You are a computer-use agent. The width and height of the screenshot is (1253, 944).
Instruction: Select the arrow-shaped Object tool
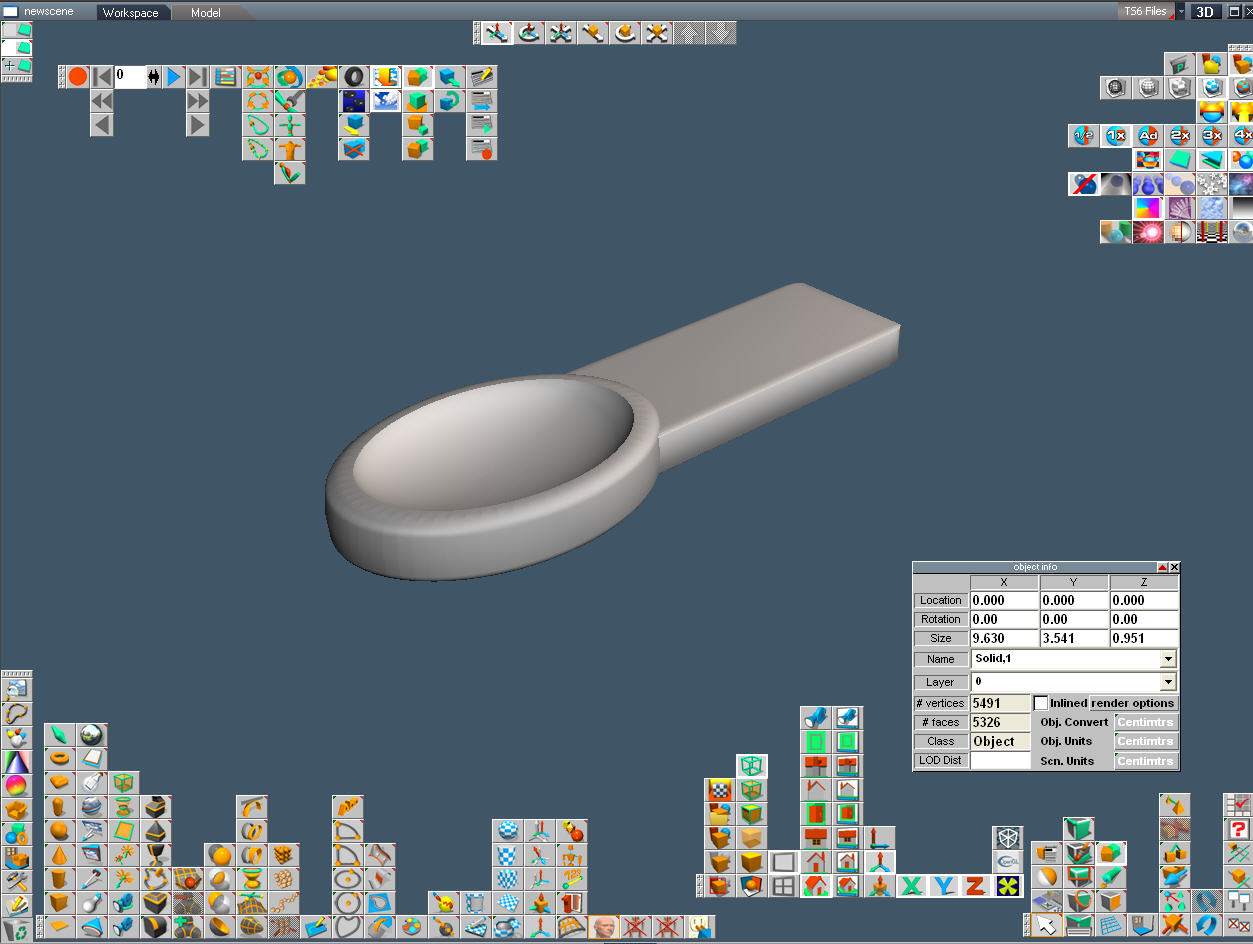pyautogui.click(x=1047, y=925)
